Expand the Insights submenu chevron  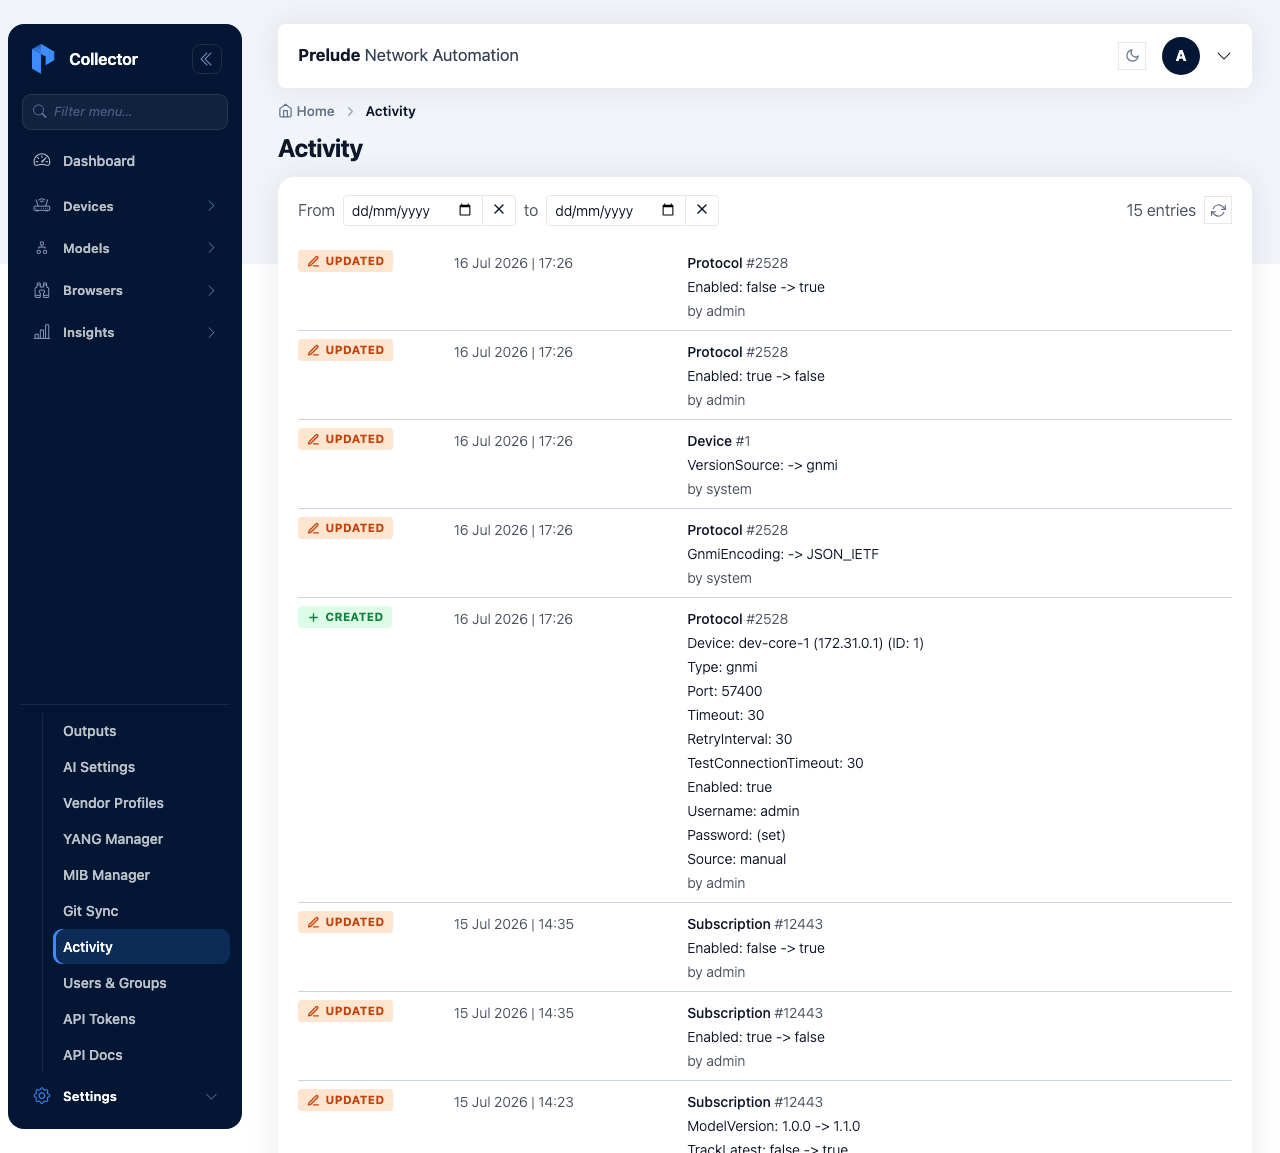coord(211,332)
